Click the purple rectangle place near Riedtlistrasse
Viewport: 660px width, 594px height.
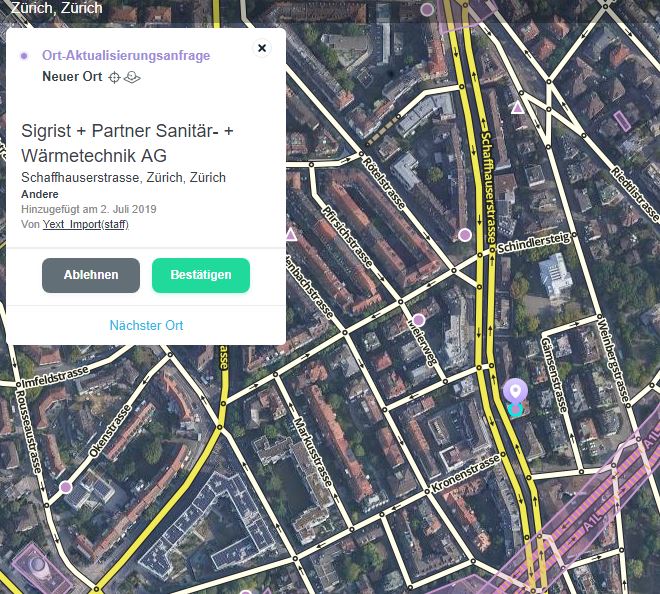622,120
